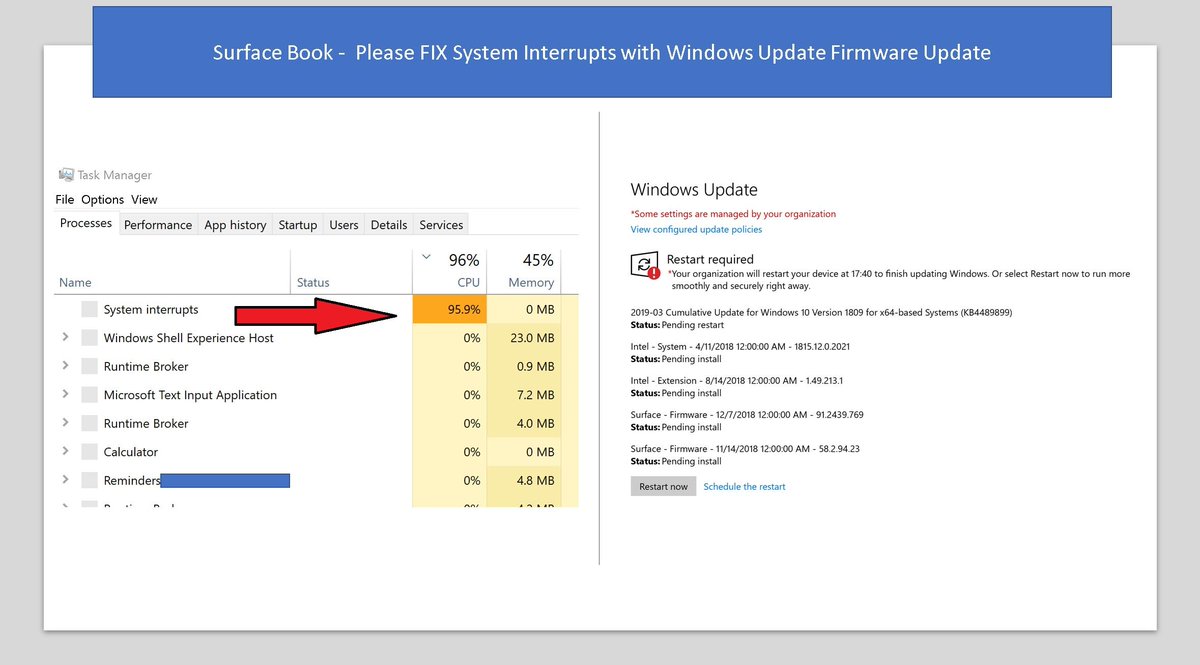Click the Microsoft Text Input Application icon
This screenshot has height=665, width=1200.
coord(89,395)
